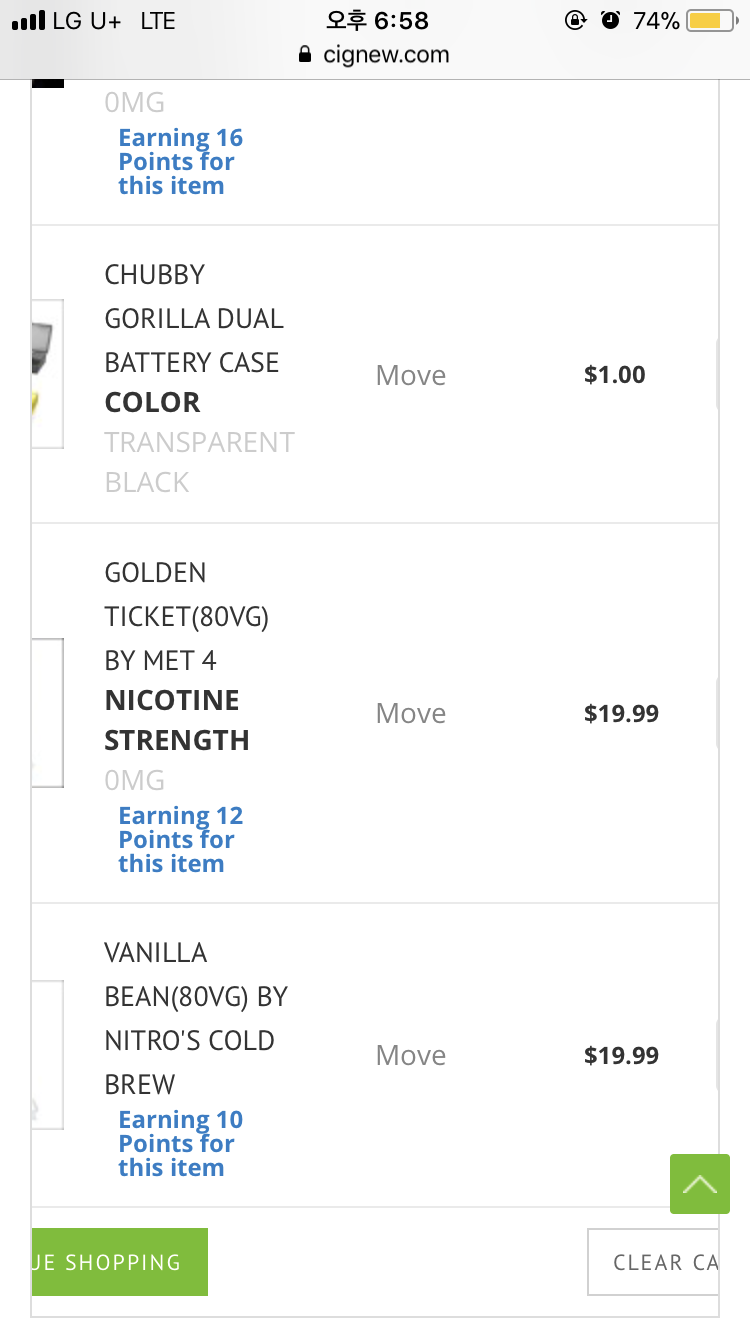Open the Chubby Gorilla battery case thumbnail

[x=47, y=374]
